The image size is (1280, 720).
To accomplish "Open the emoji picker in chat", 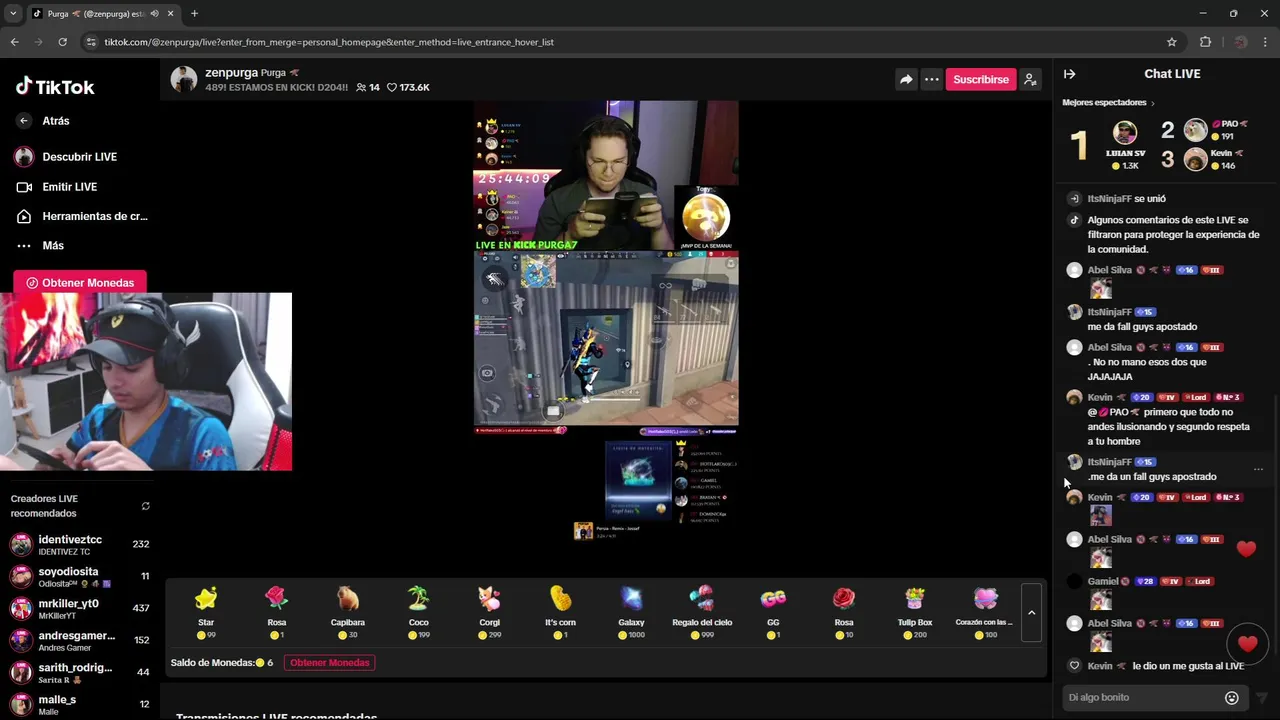I will (1232, 698).
